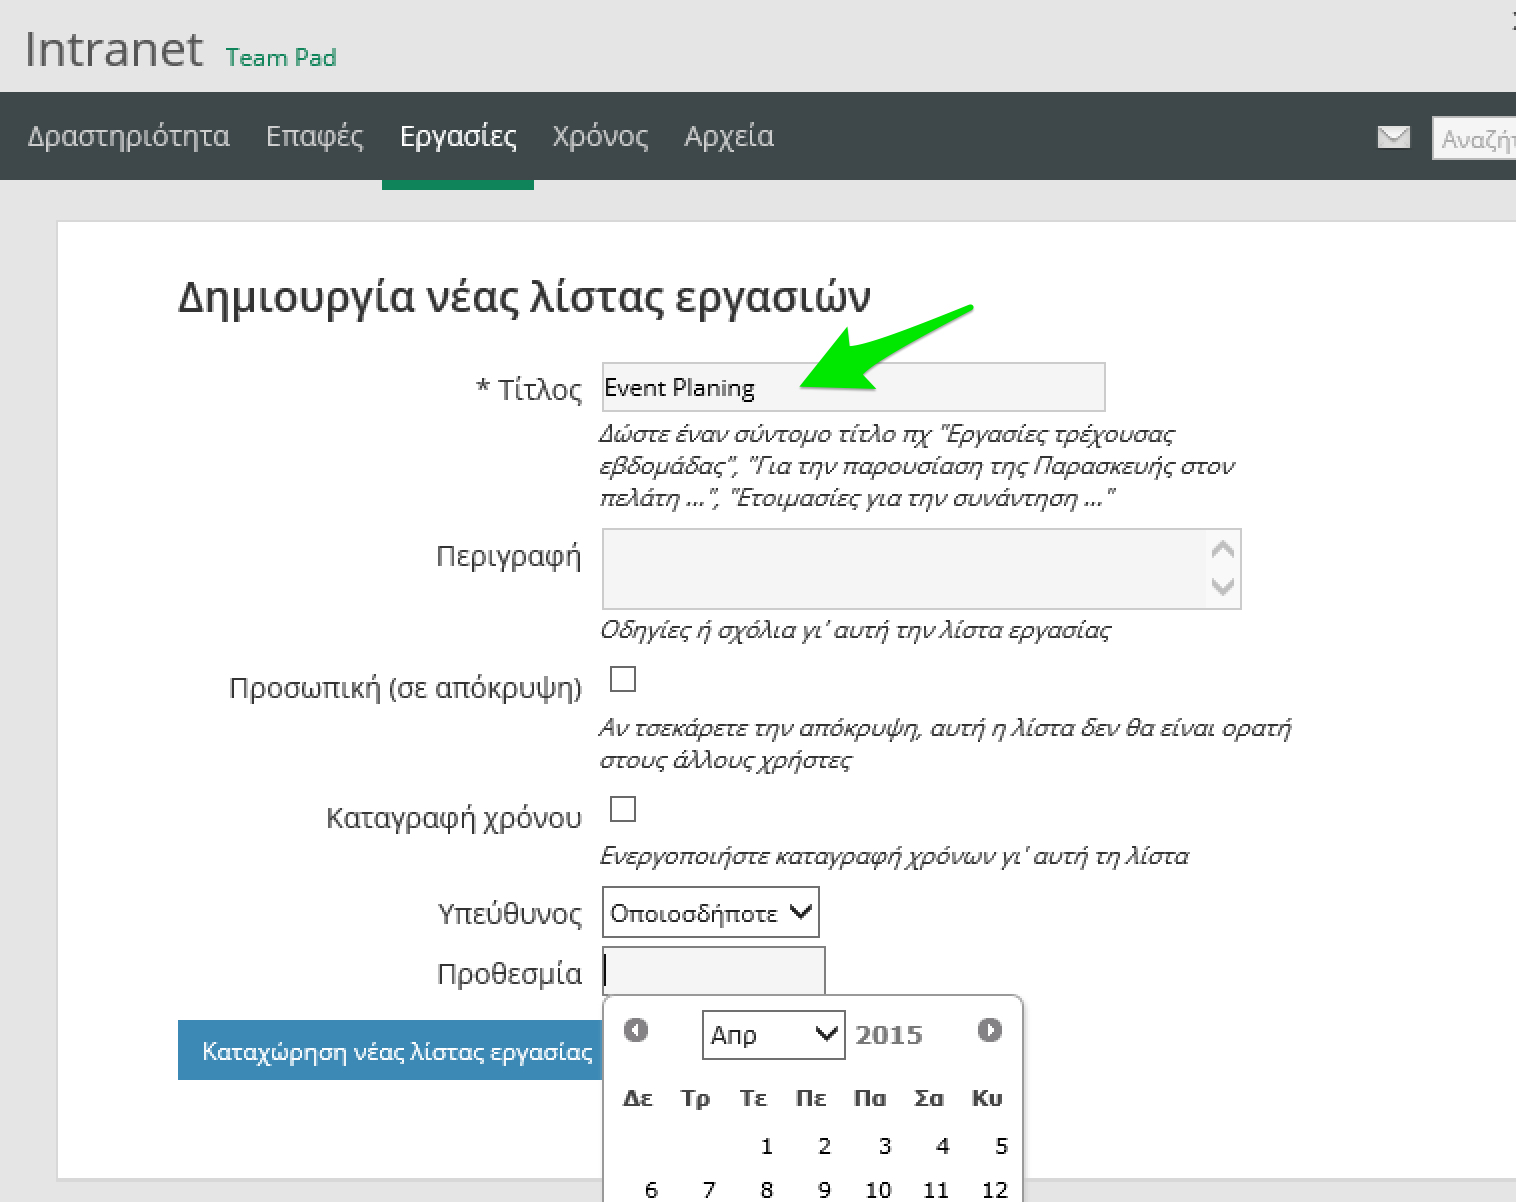The width and height of the screenshot is (1516, 1202).
Task: Open the Χρόνος menu item
Action: (x=600, y=136)
